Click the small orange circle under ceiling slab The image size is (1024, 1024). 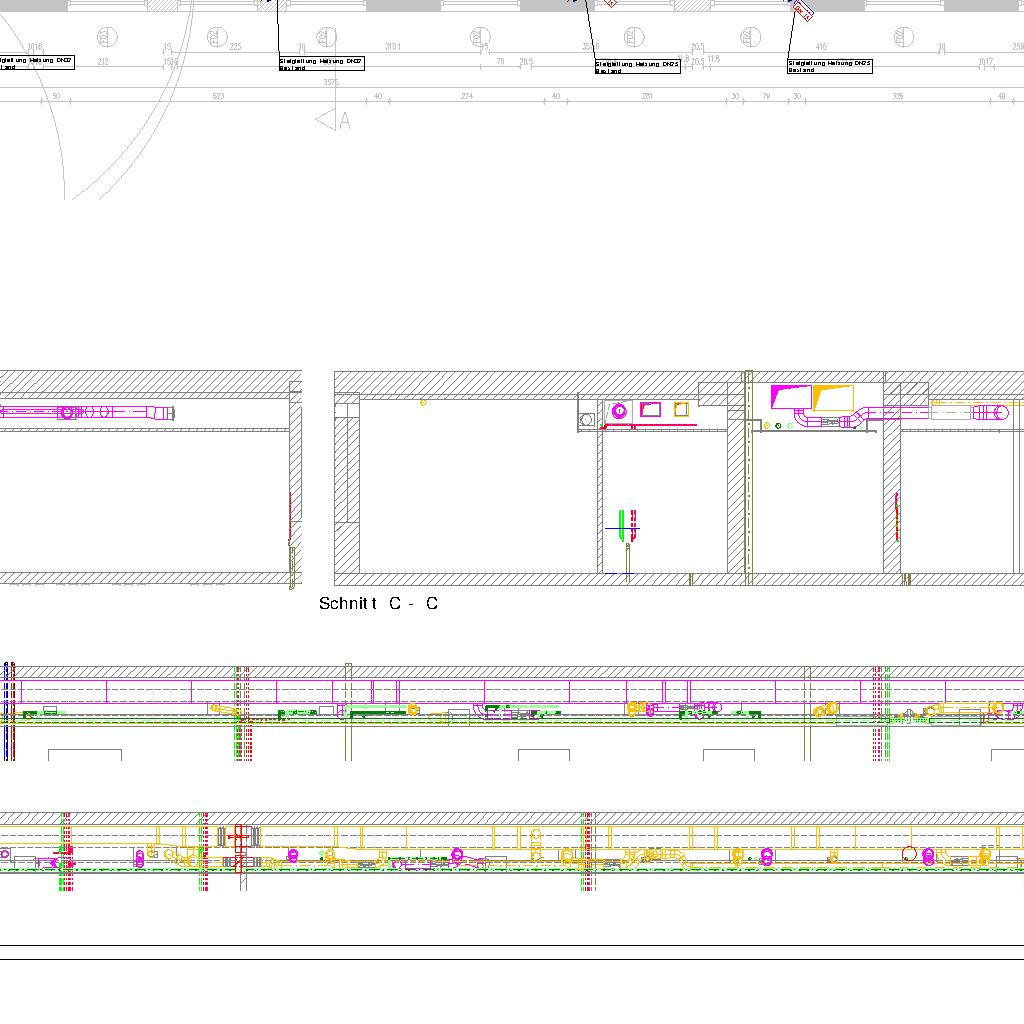point(423,402)
